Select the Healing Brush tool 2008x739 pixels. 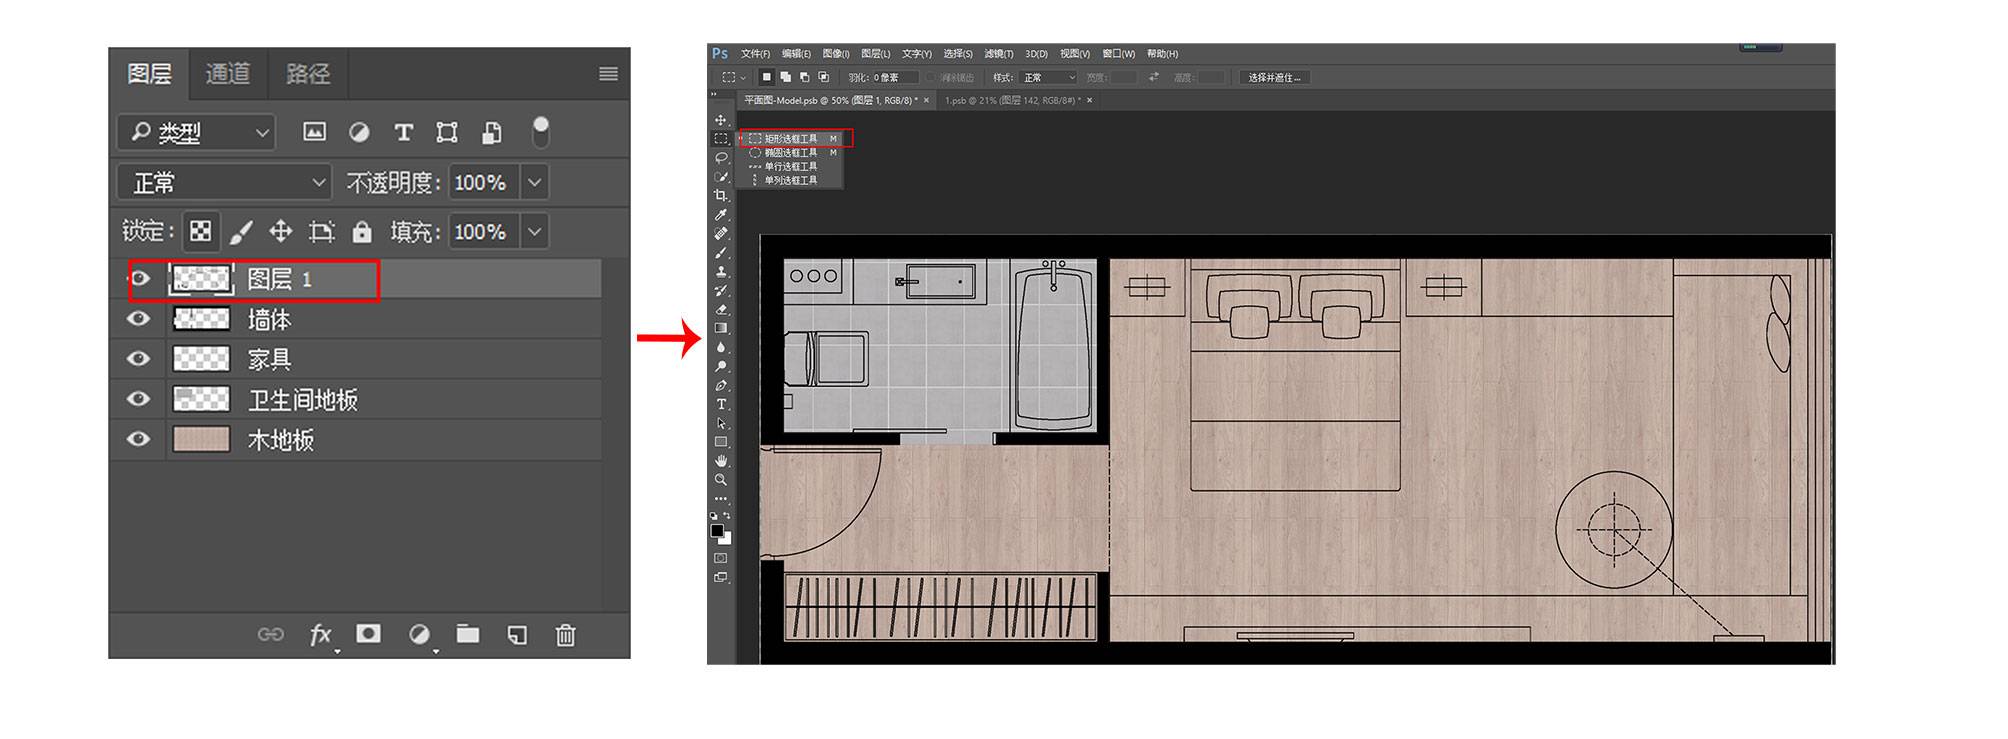720,233
